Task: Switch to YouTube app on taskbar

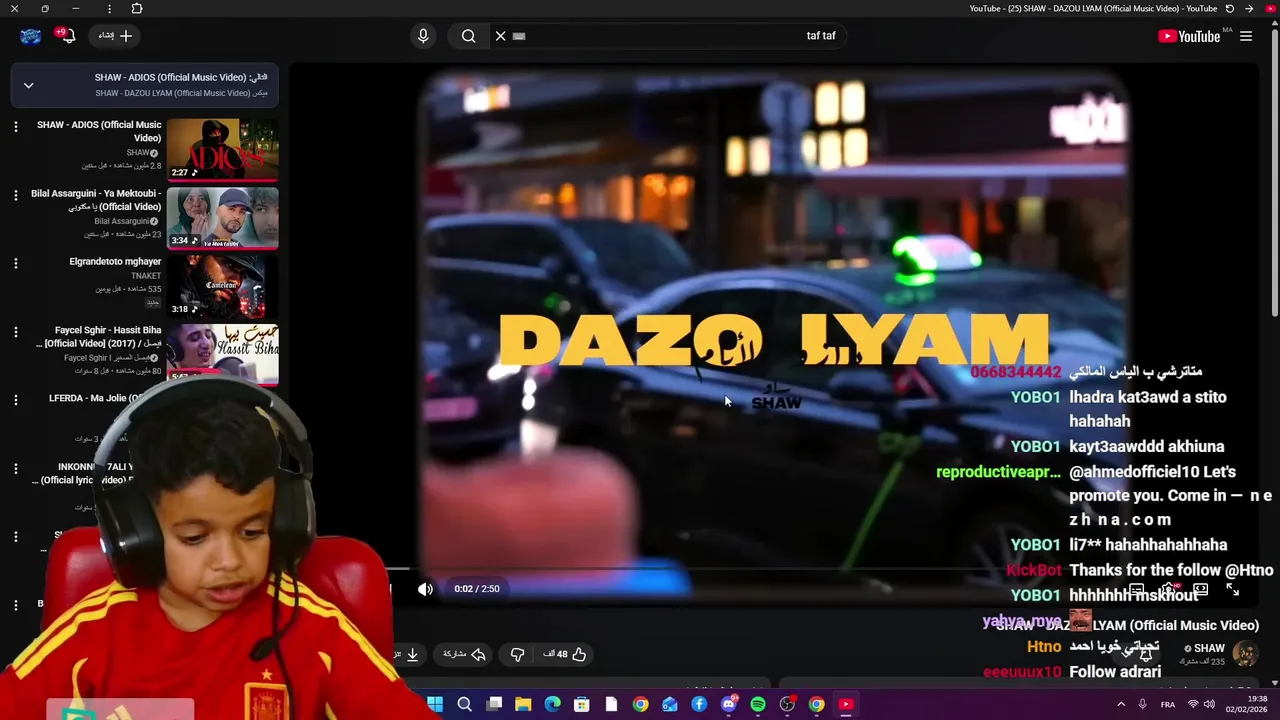Action: pos(846,705)
